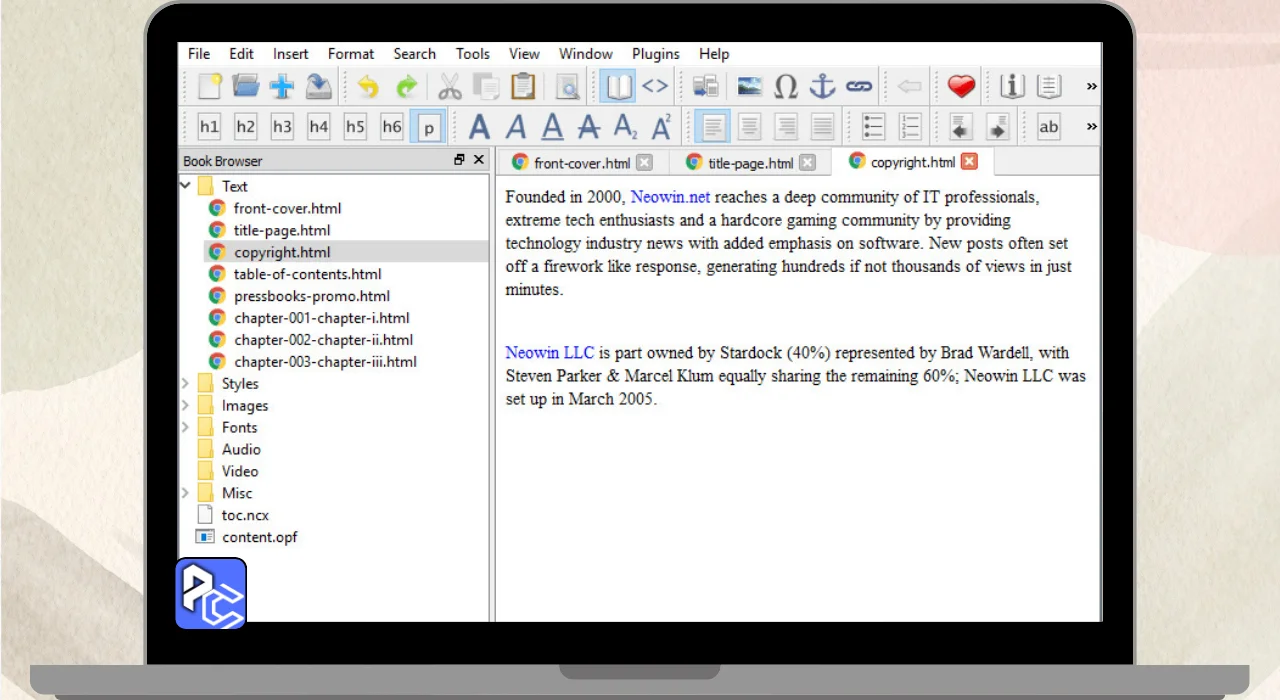1280x700 pixels.
Task: Click the Save icon in toolbar
Action: pyautogui.click(x=318, y=87)
